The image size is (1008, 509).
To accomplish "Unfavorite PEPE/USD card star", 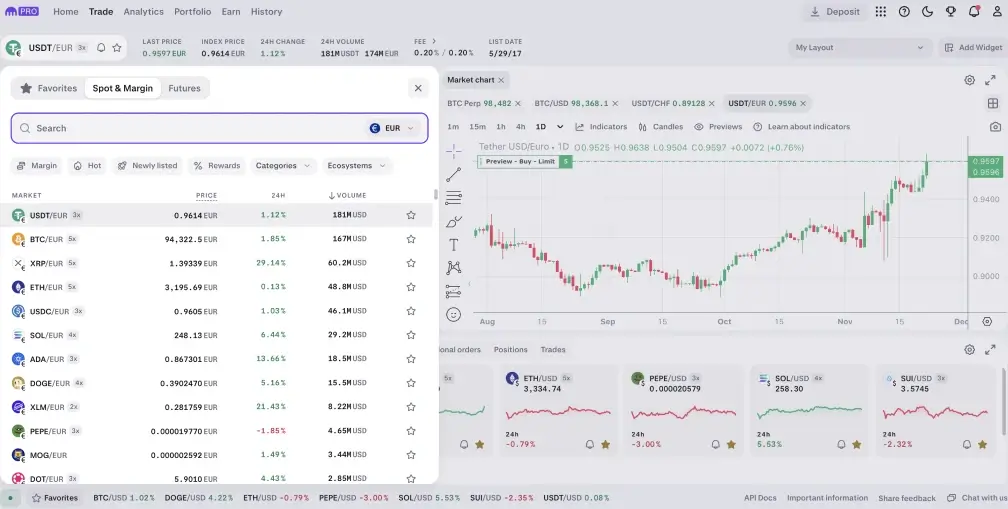I will pyautogui.click(x=731, y=444).
